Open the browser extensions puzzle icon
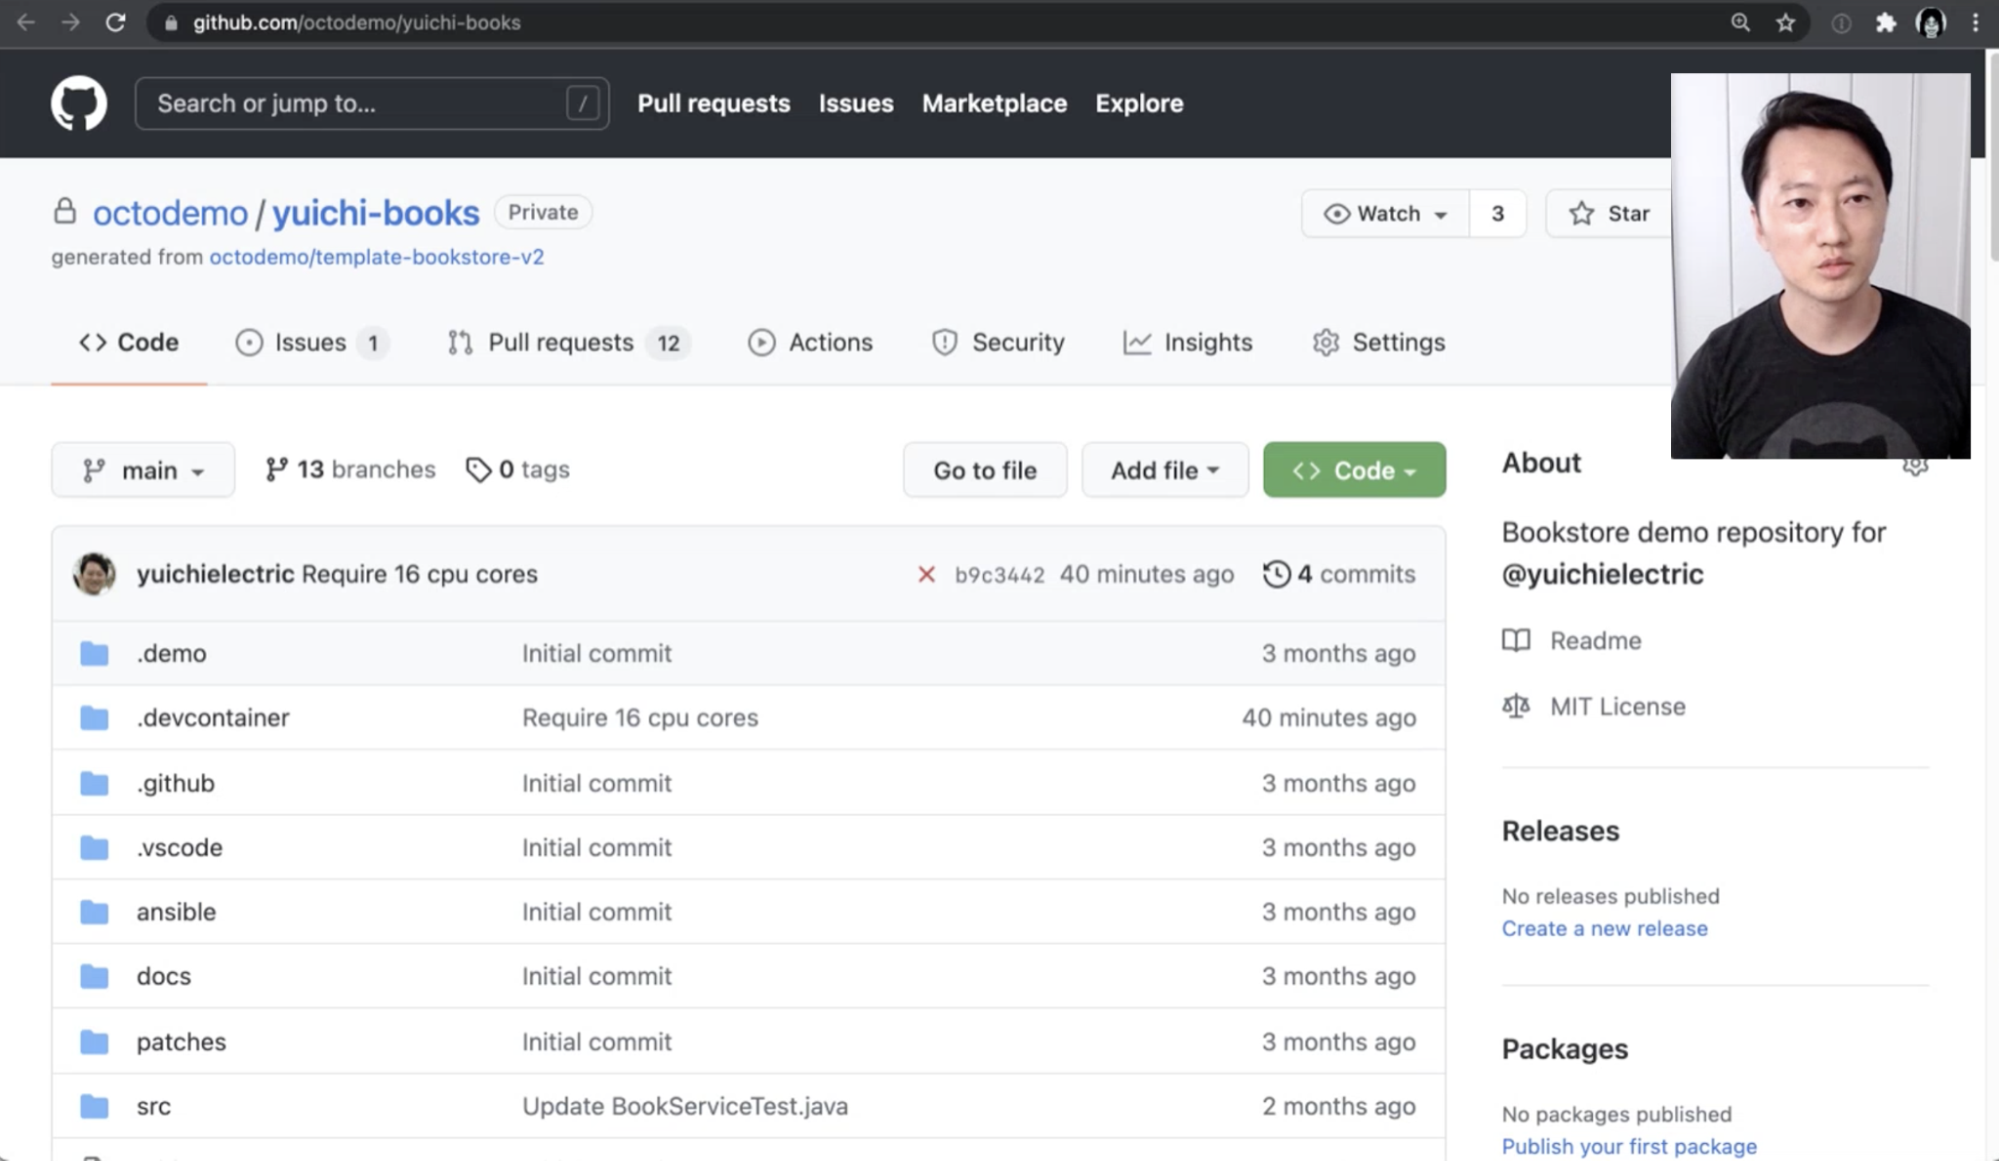The width and height of the screenshot is (1999, 1161). click(x=1885, y=22)
